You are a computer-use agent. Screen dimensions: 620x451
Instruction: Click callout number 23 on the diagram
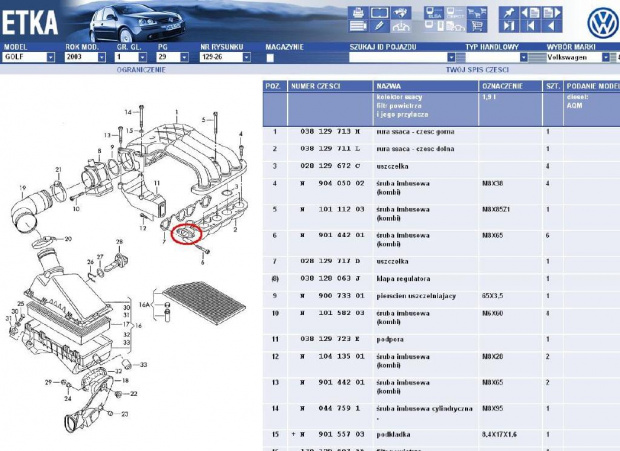[x=125, y=414]
